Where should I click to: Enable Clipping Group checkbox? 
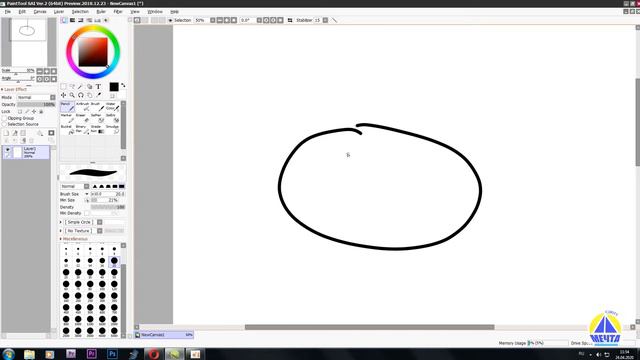tap(4, 118)
